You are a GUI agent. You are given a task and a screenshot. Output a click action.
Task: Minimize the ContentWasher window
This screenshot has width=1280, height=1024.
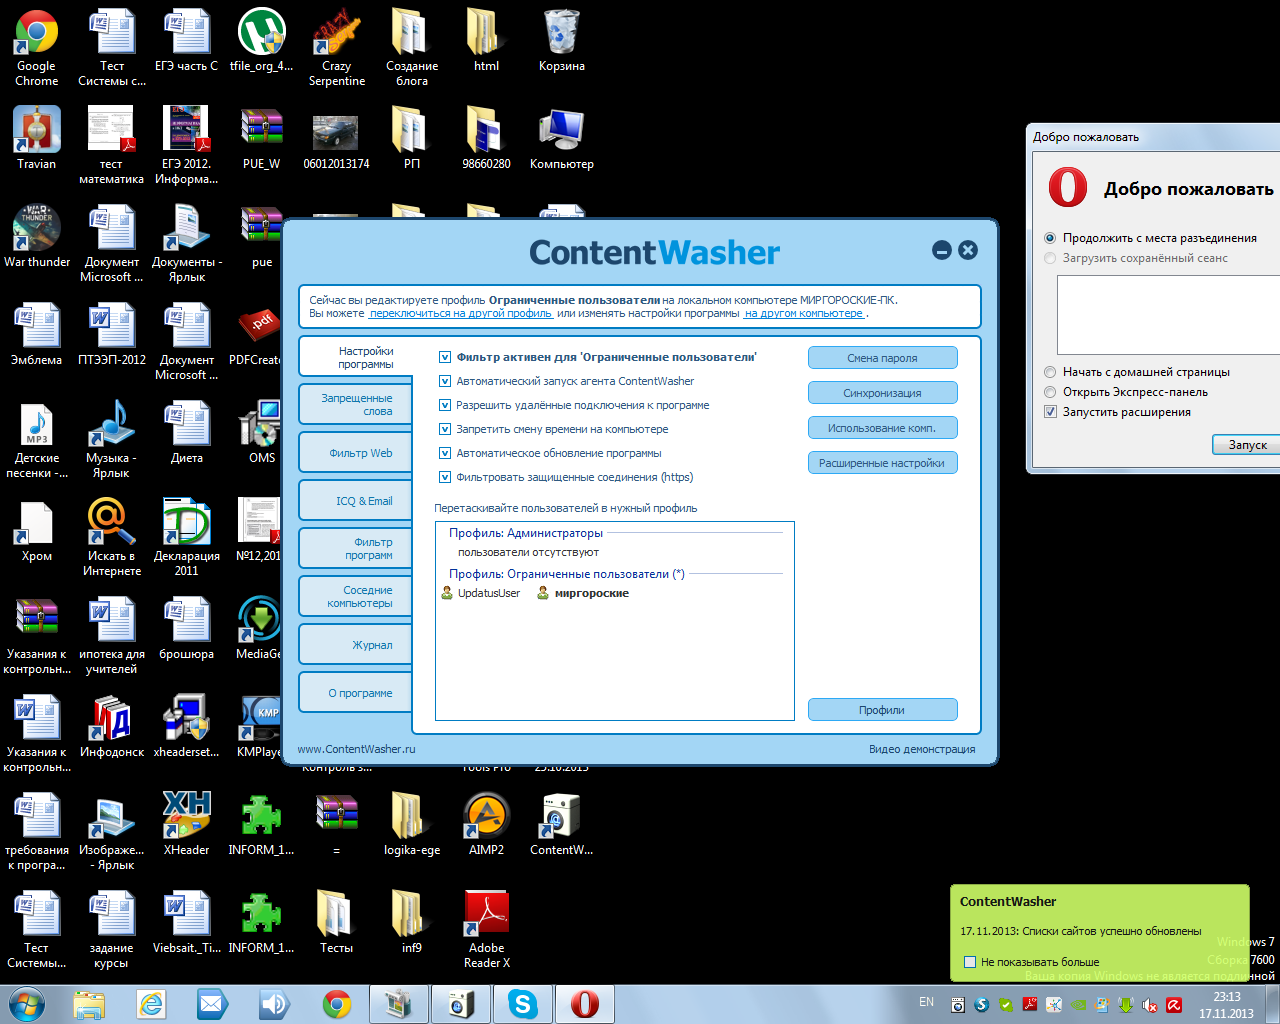(942, 250)
